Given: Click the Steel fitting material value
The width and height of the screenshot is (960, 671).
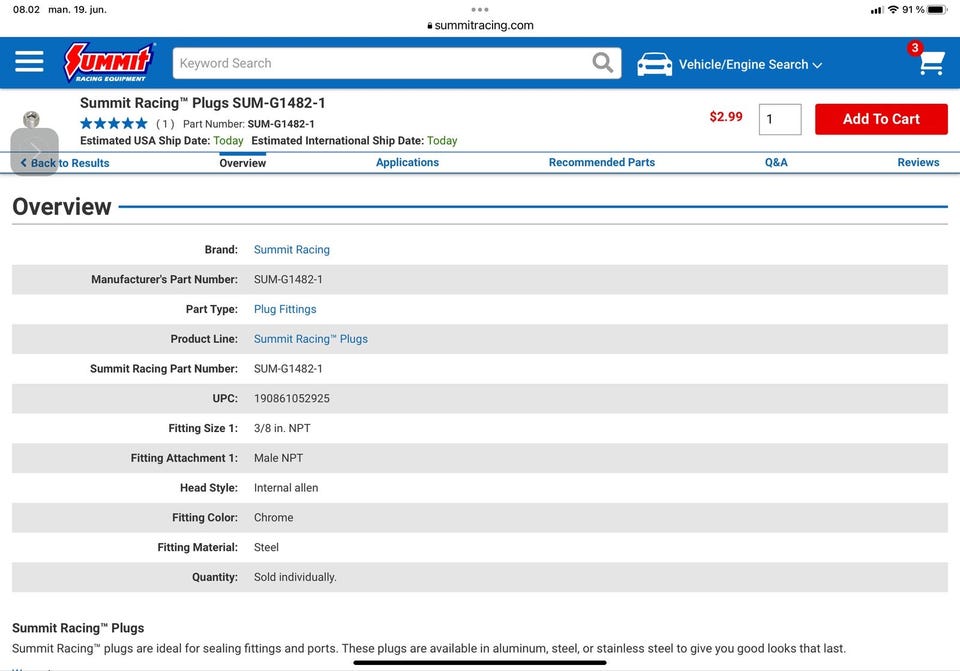Looking at the screenshot, I should (x=266, y=547).
